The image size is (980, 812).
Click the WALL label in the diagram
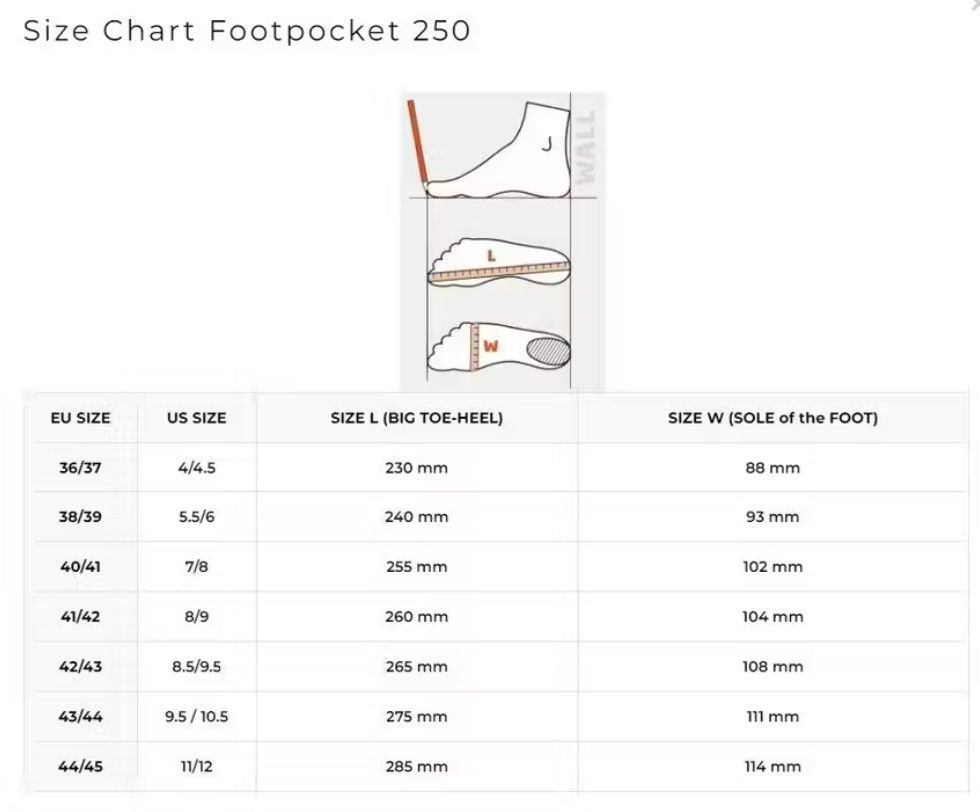point(586,148)
